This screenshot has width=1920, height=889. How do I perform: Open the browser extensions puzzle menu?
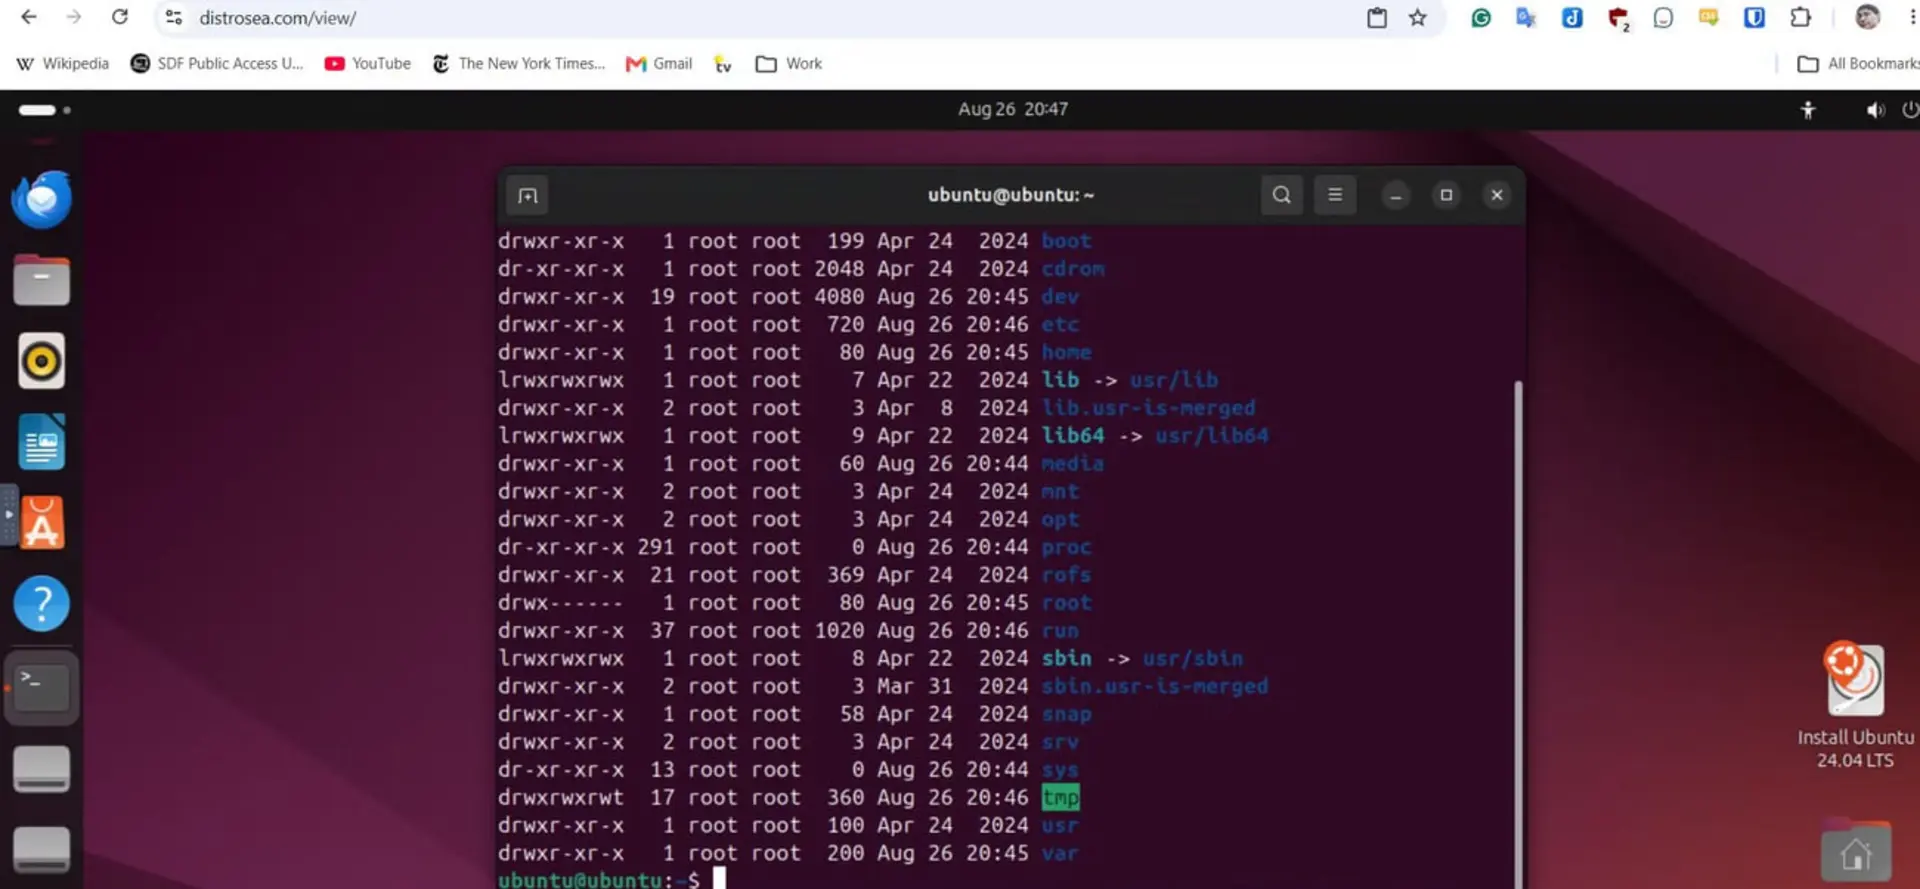[x=1800, y=17]
